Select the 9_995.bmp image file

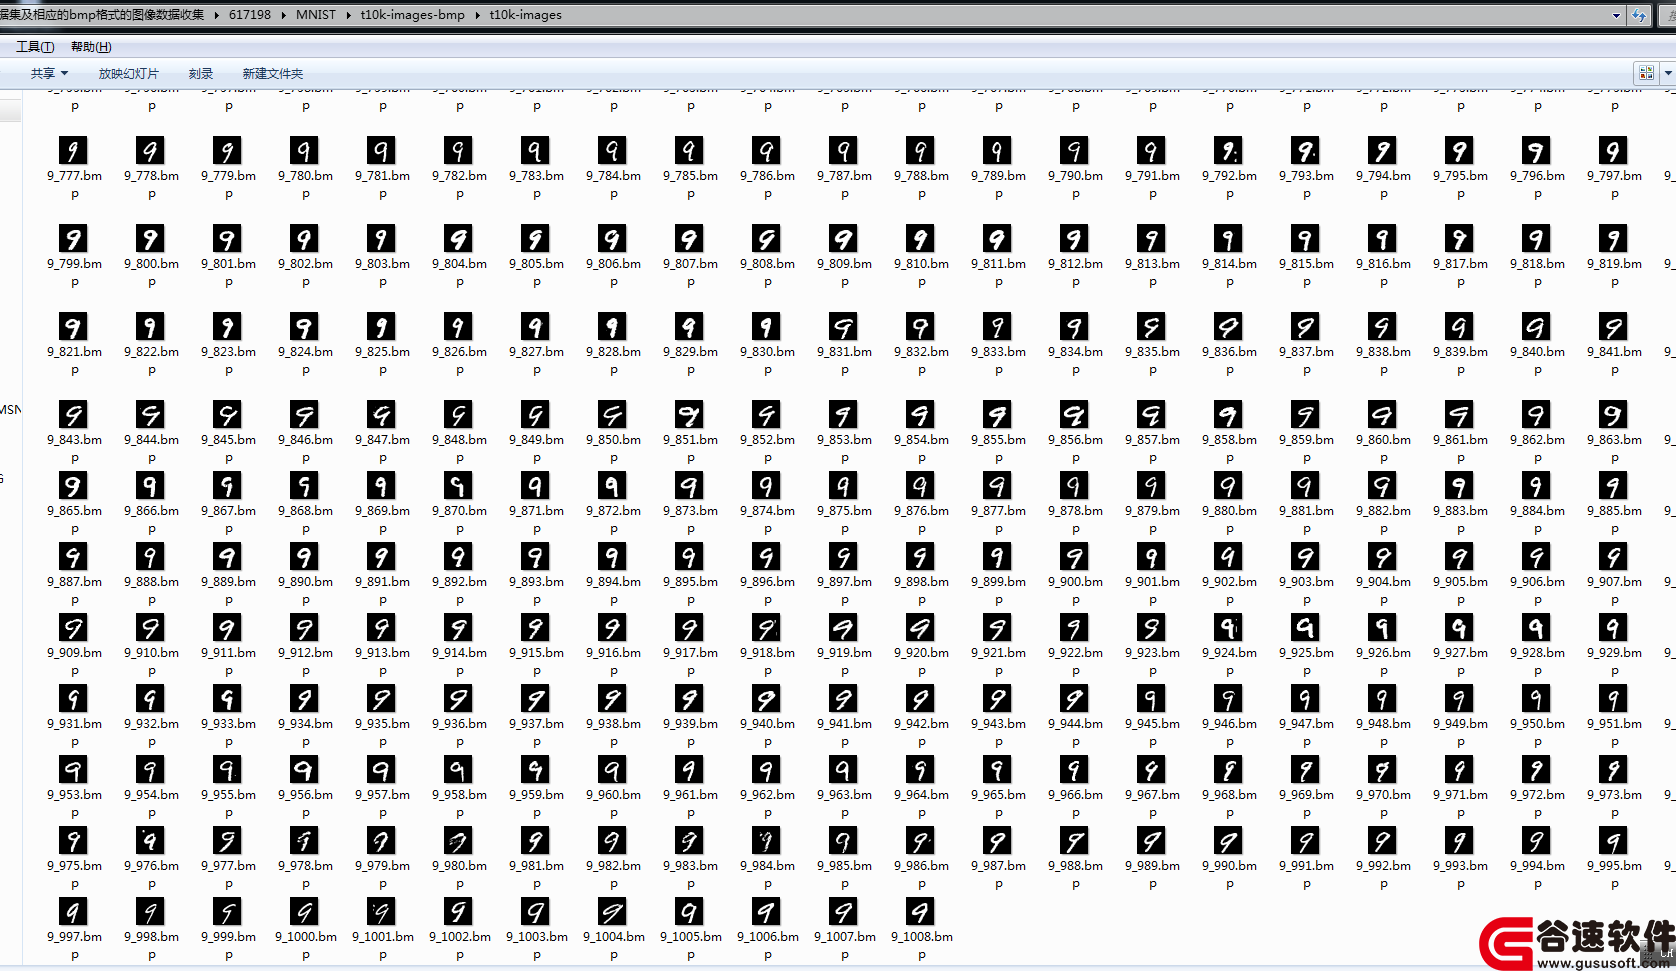[x=1614, y=856]
